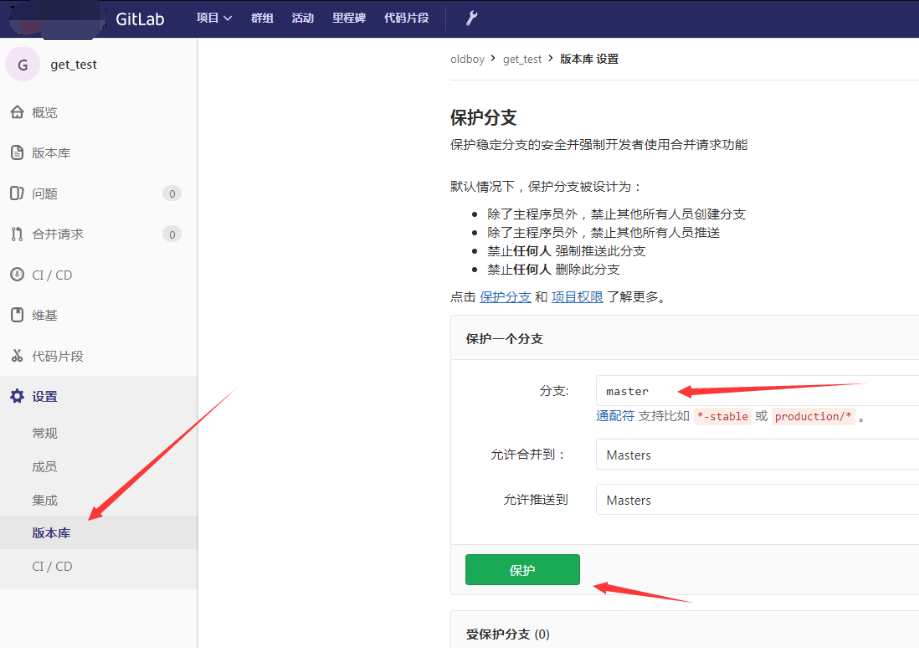
Task: Click the admin wrench icon in navbar
Action: click(472, 18)
